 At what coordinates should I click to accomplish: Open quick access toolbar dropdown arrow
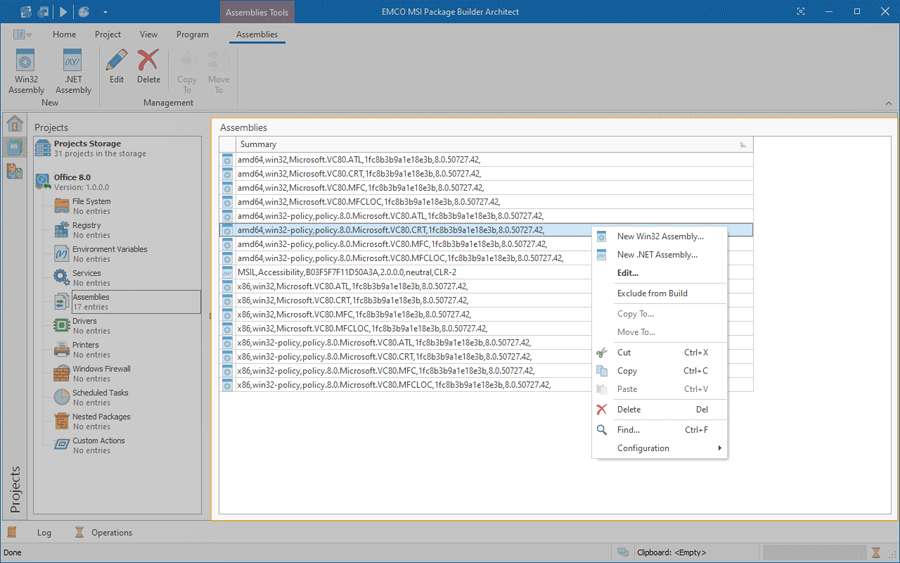[x=105, y=12]
